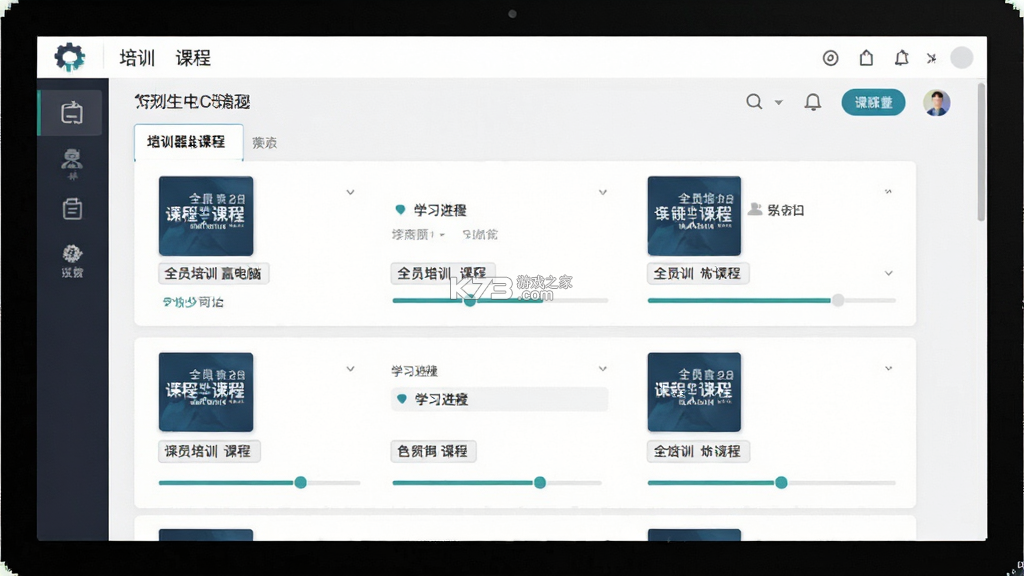The height and width of the screenshot is (576, 1024).
Task: Click the heart icon in the gray 学习进程 row
Action: point(402,398)
